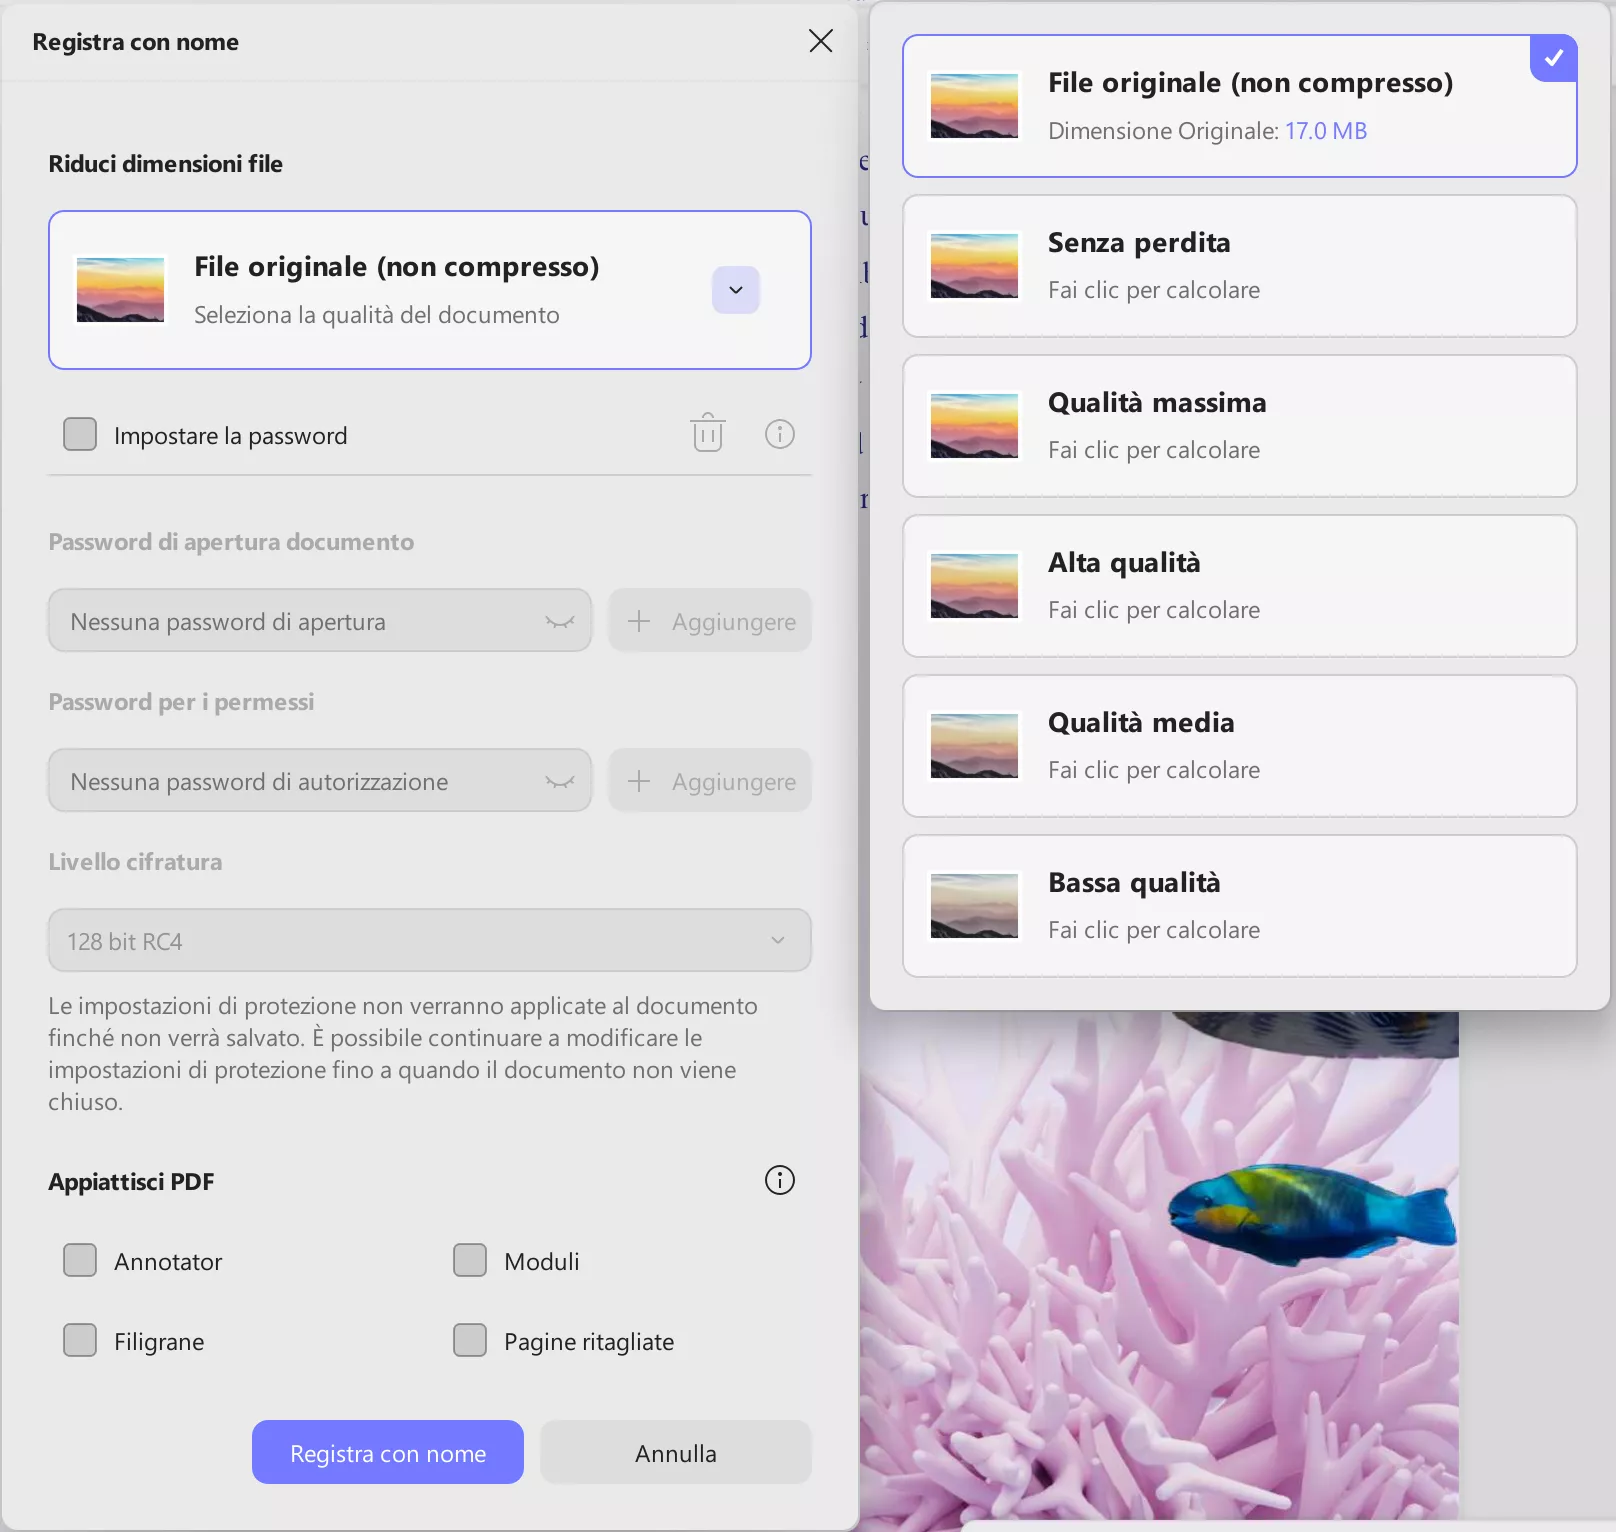The height and width of the screenshot is (1532, 1616).
Task: Open the info tooltip beside password settings
Action: (780, 434)
